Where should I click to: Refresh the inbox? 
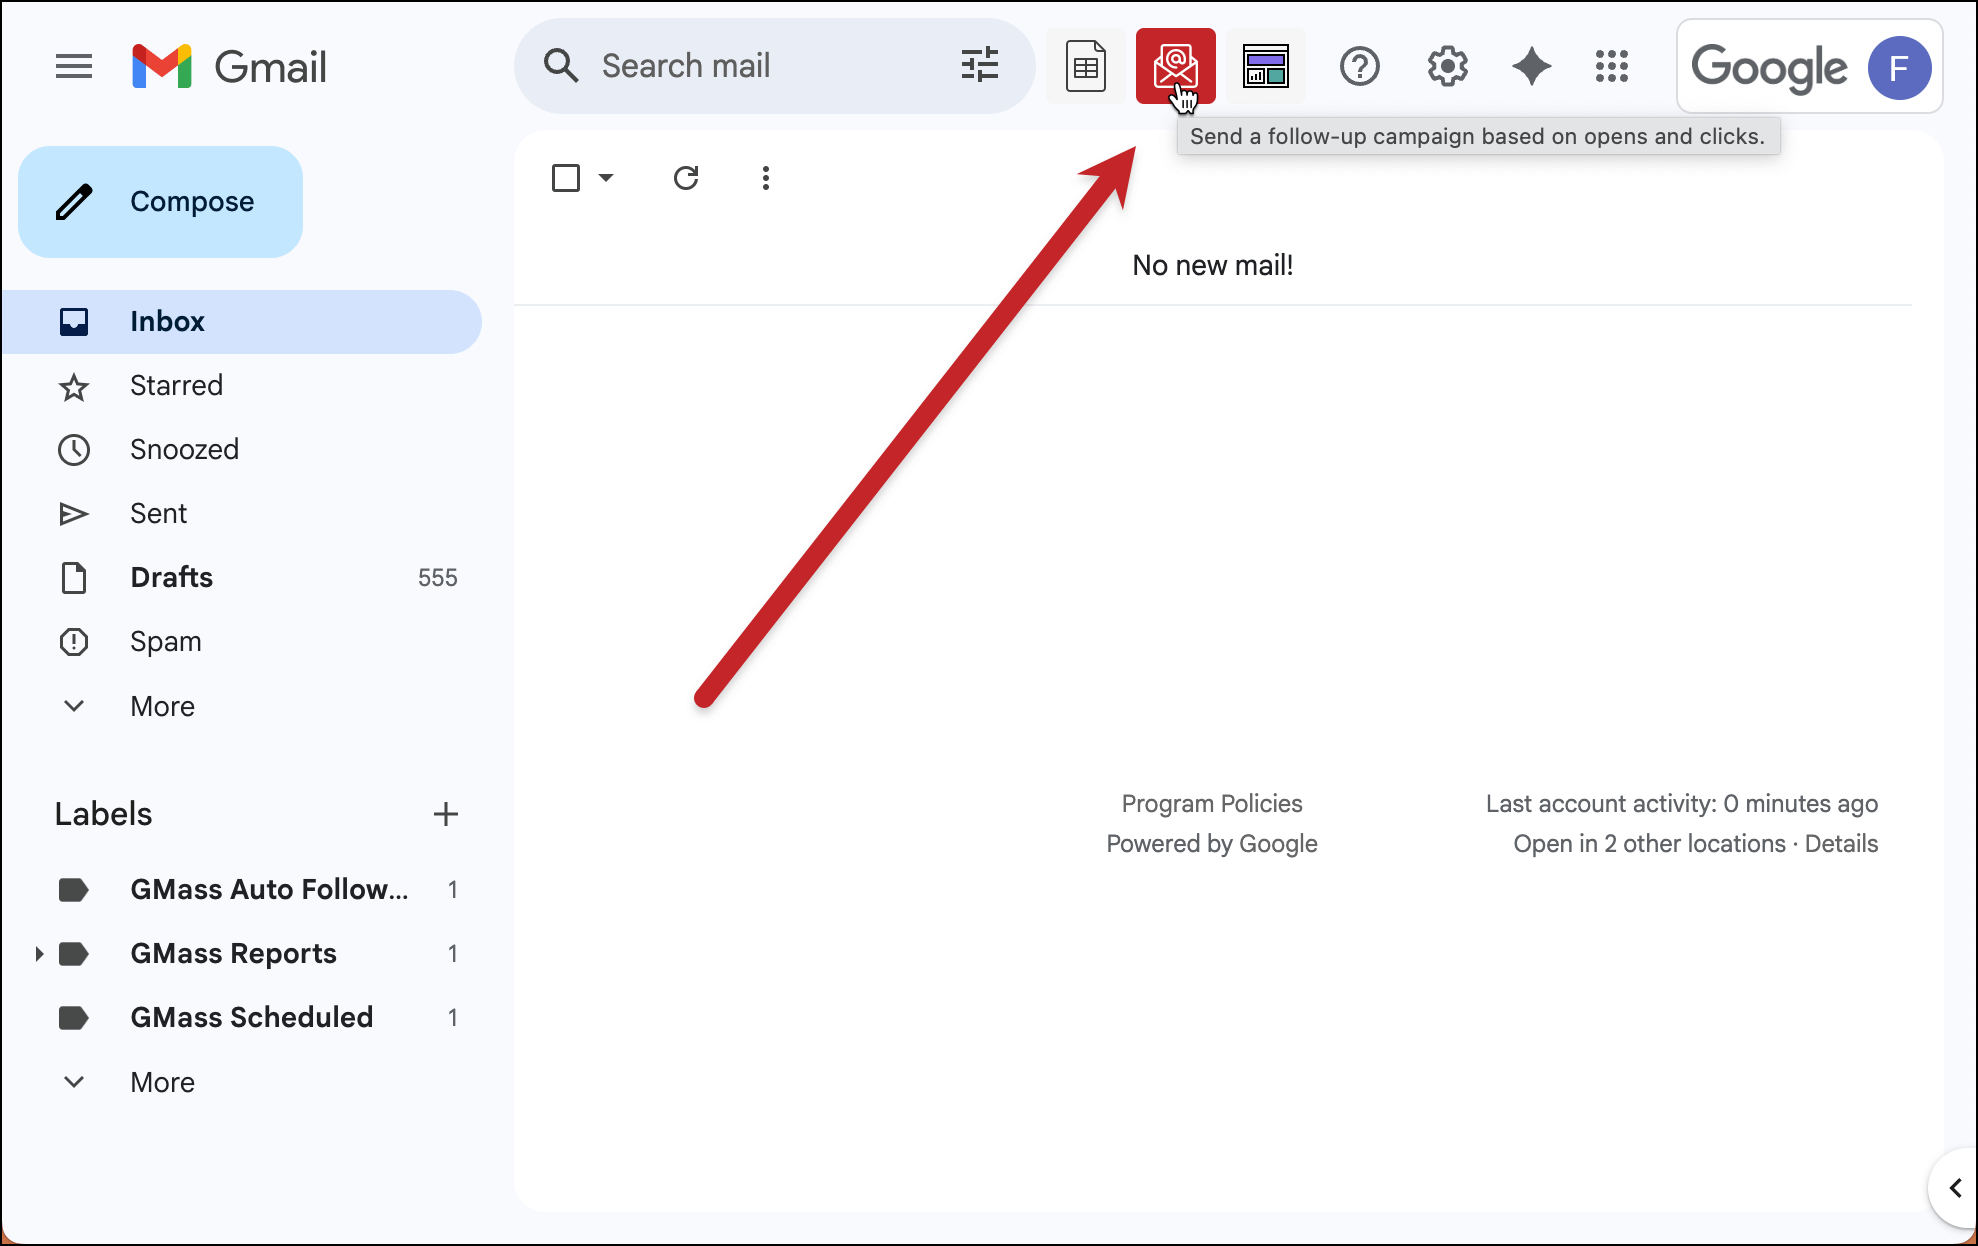point(686,178)
